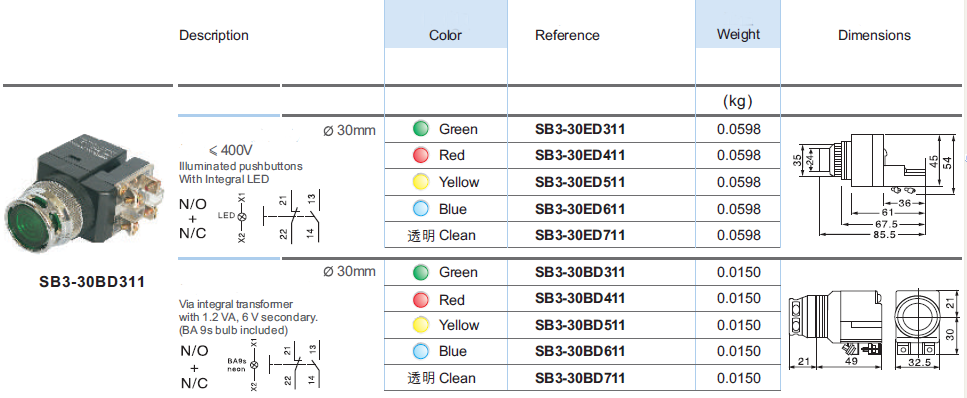The height and width of the screenshot is (398, 967).
Task: Click the yellow dot next to SB3-30ED511
Action: pyautogui.click(x=421, y=182)
